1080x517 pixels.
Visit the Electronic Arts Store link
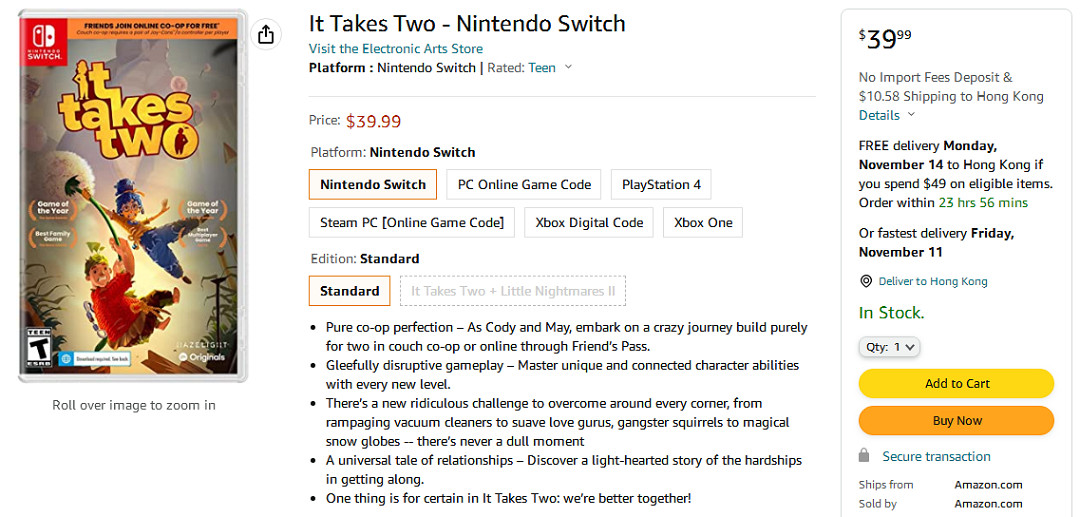pos(396,48)
